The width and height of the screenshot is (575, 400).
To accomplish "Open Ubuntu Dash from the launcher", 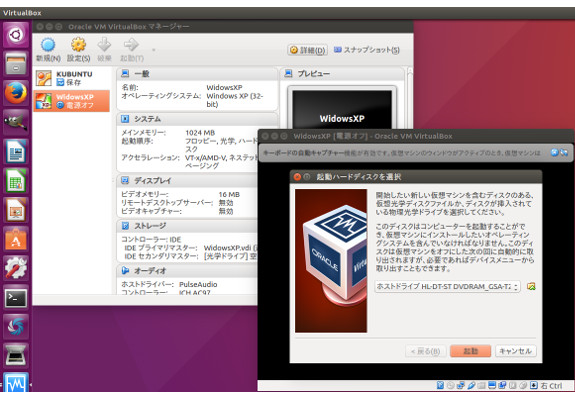I will tap(16, 35).
